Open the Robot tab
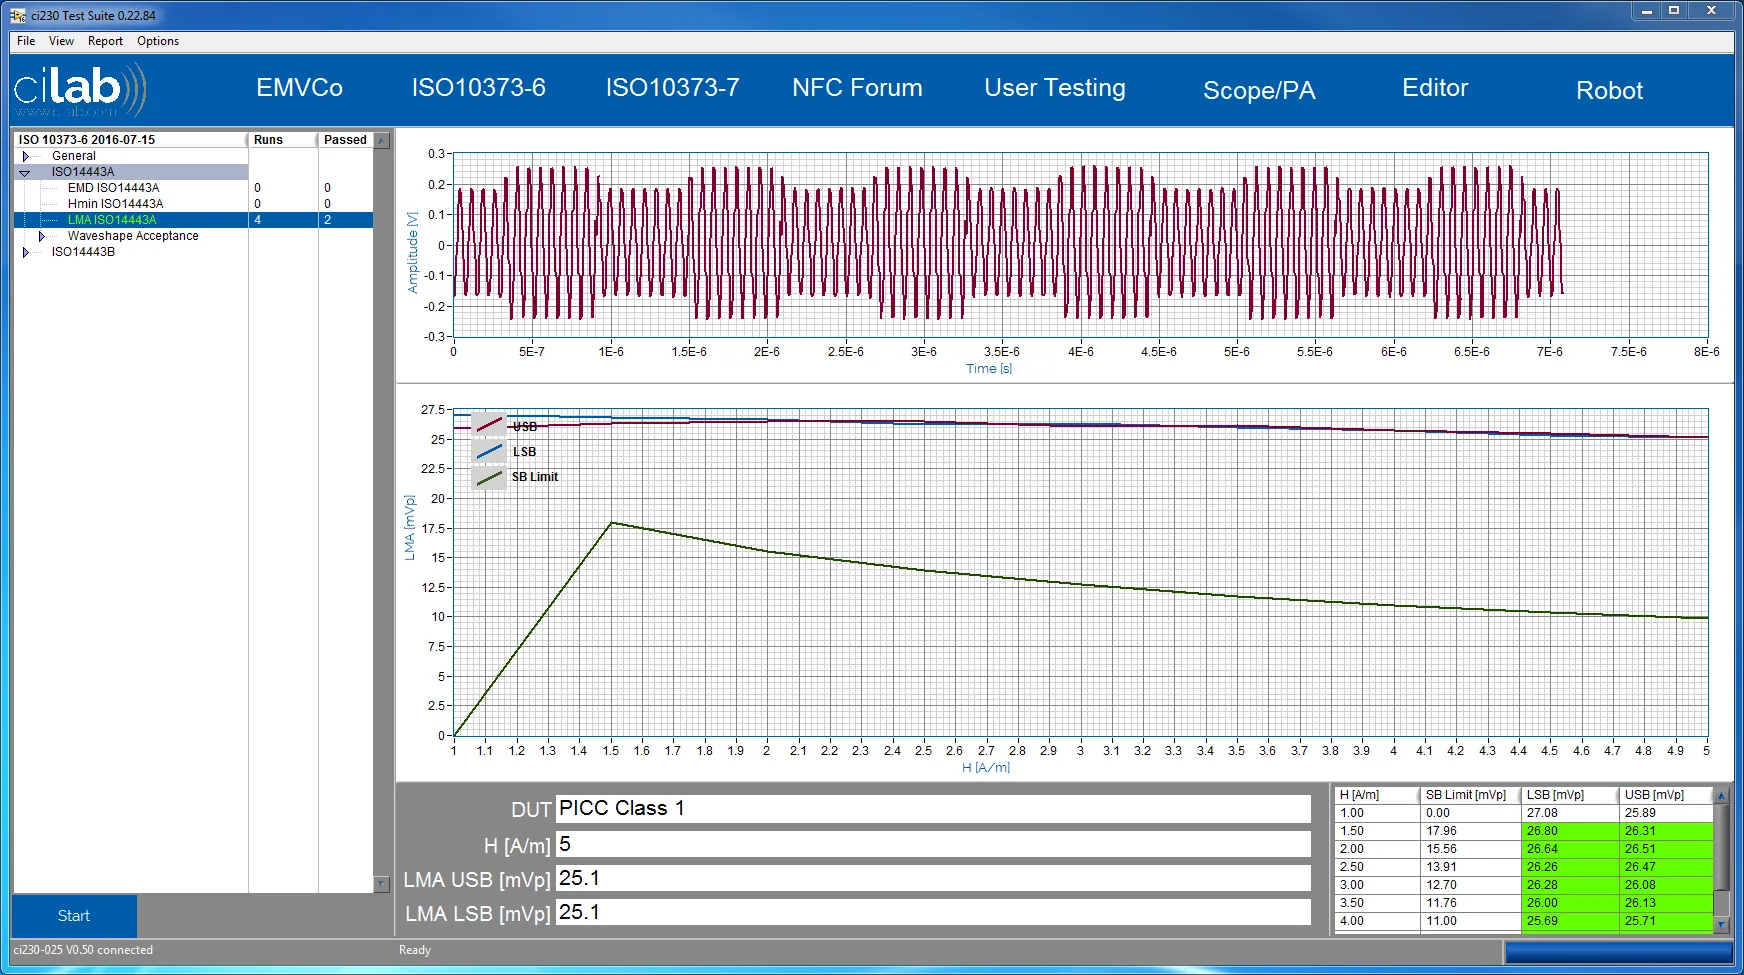 1609,90
